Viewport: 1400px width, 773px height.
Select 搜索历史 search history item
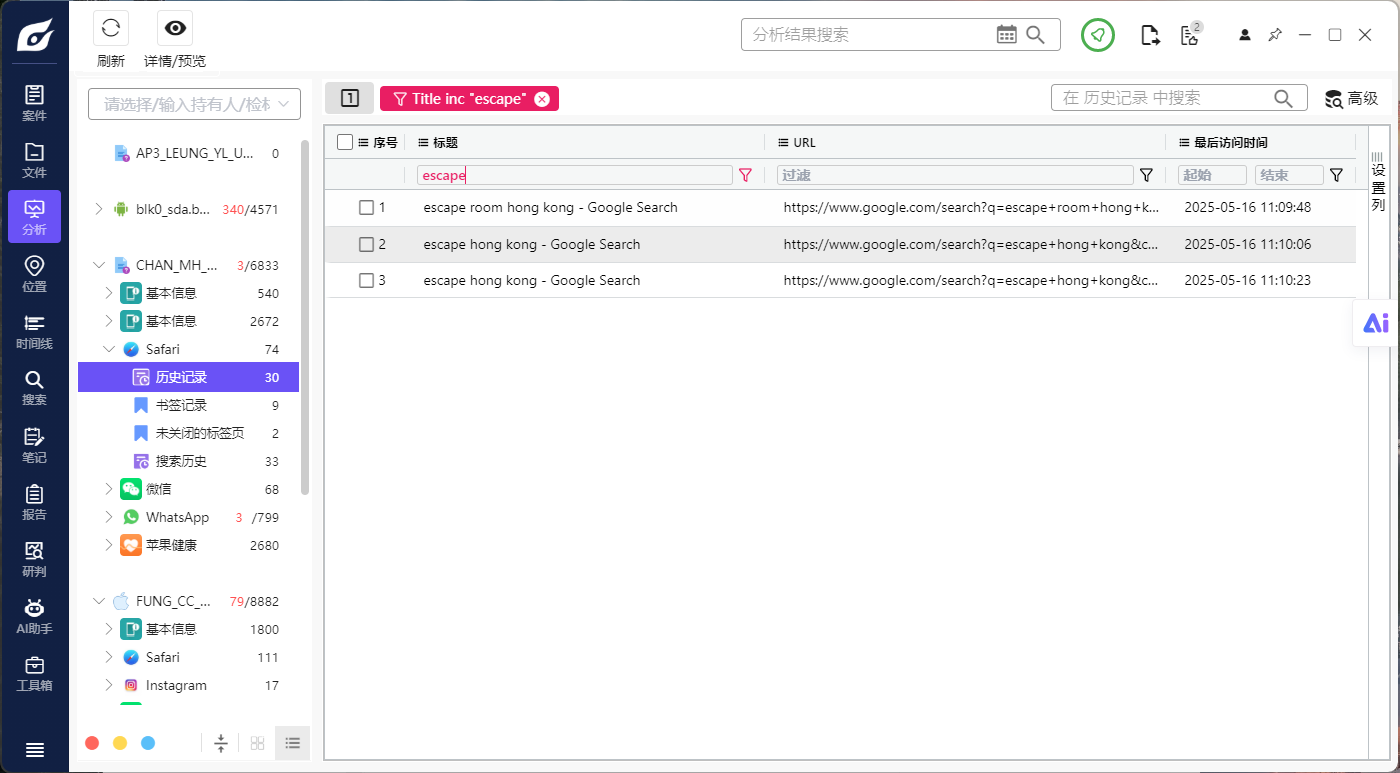[189, 461]
